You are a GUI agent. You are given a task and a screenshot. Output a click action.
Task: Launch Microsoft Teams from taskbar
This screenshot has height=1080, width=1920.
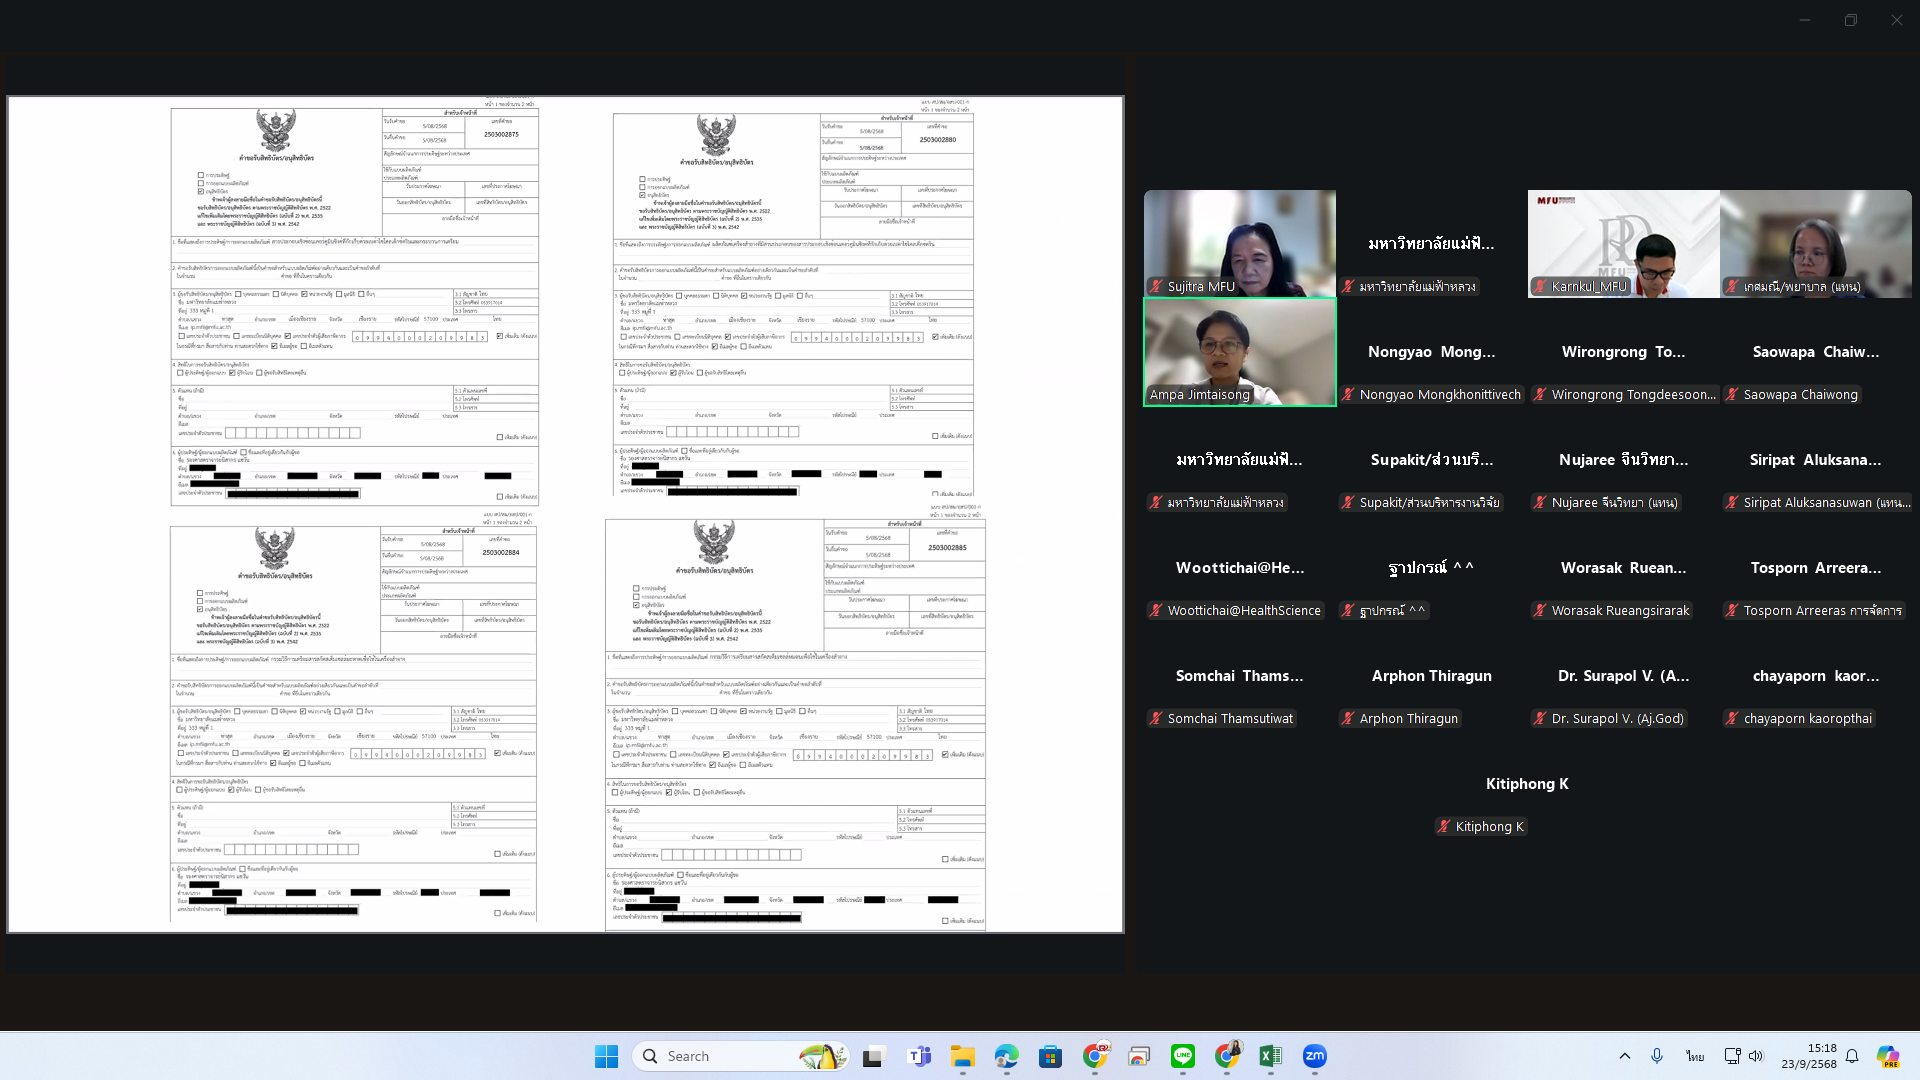[x=918, y=1056]
